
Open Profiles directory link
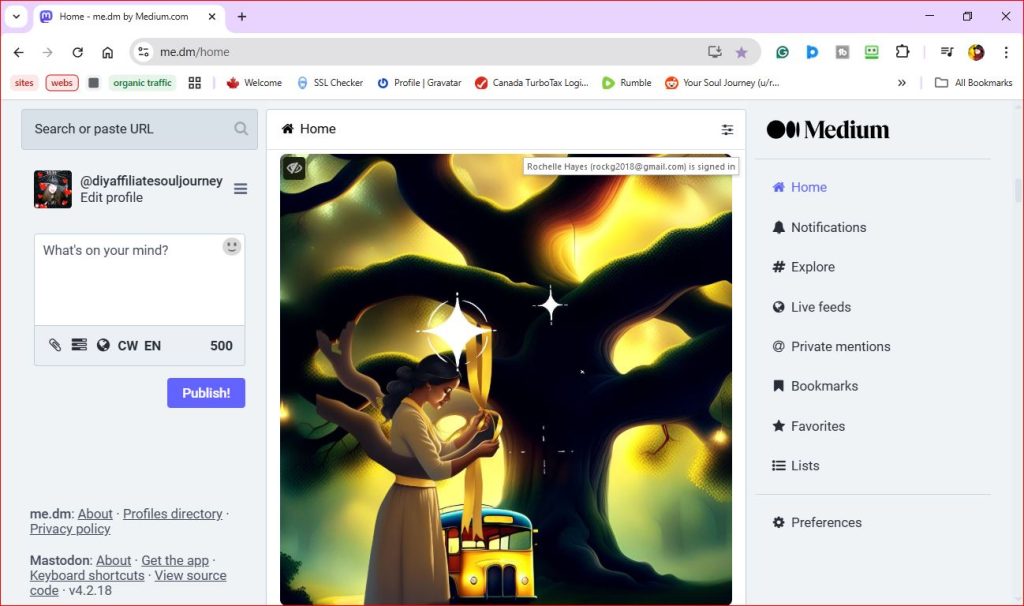(x=172, y=514)
